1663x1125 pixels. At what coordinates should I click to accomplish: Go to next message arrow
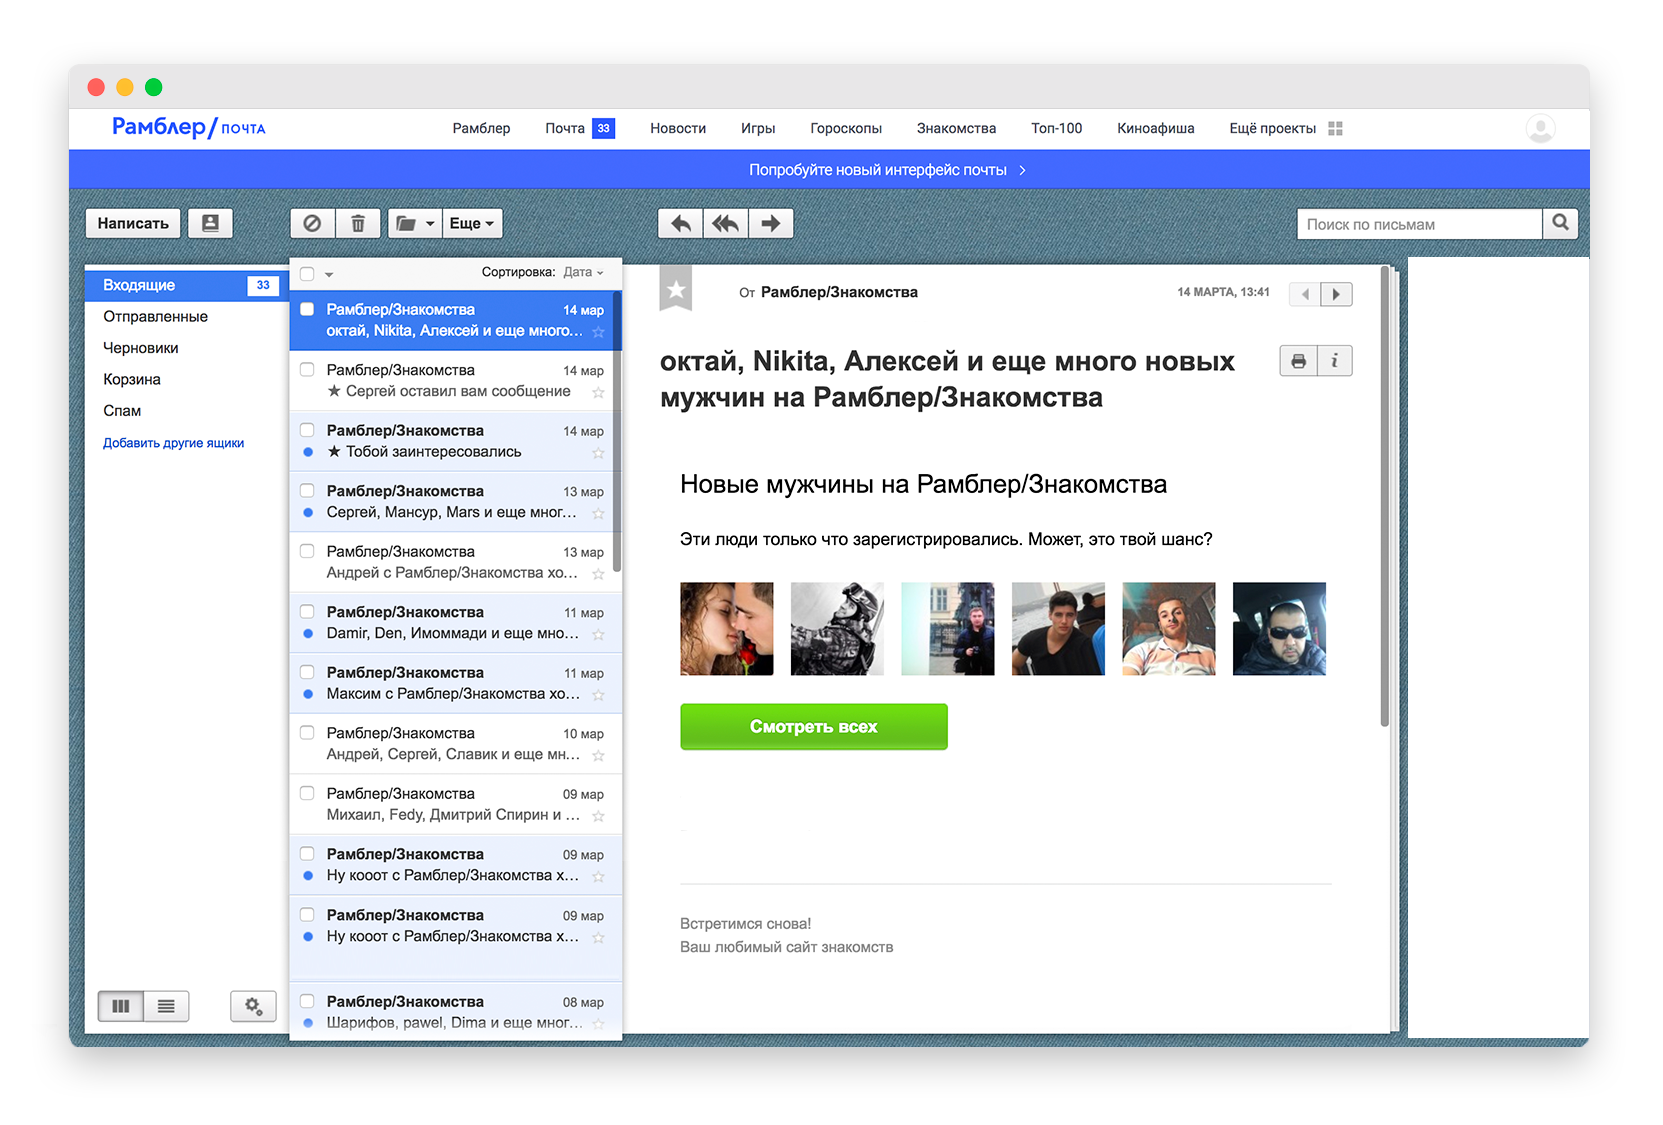click(x=1336, y=294)
